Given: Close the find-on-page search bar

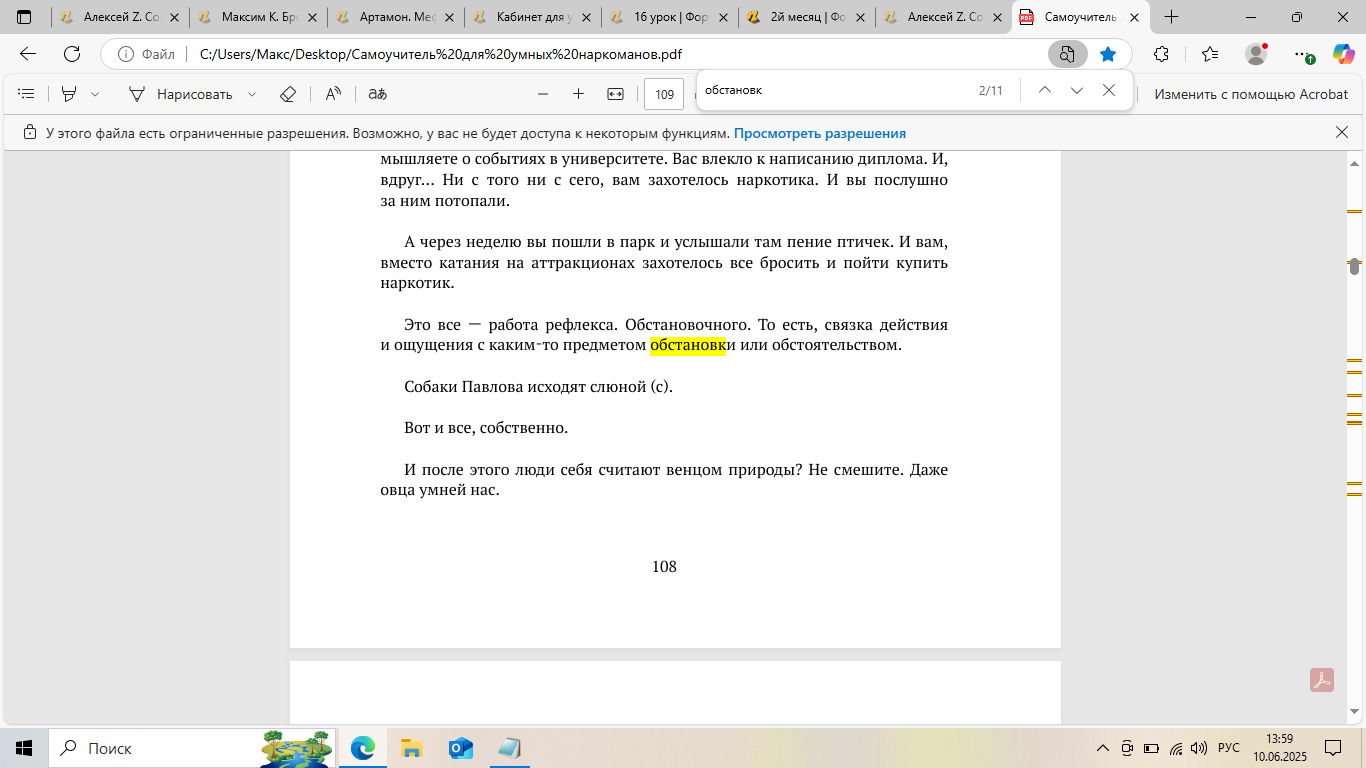Looking at the screenshot, I should coord(1108,90).
